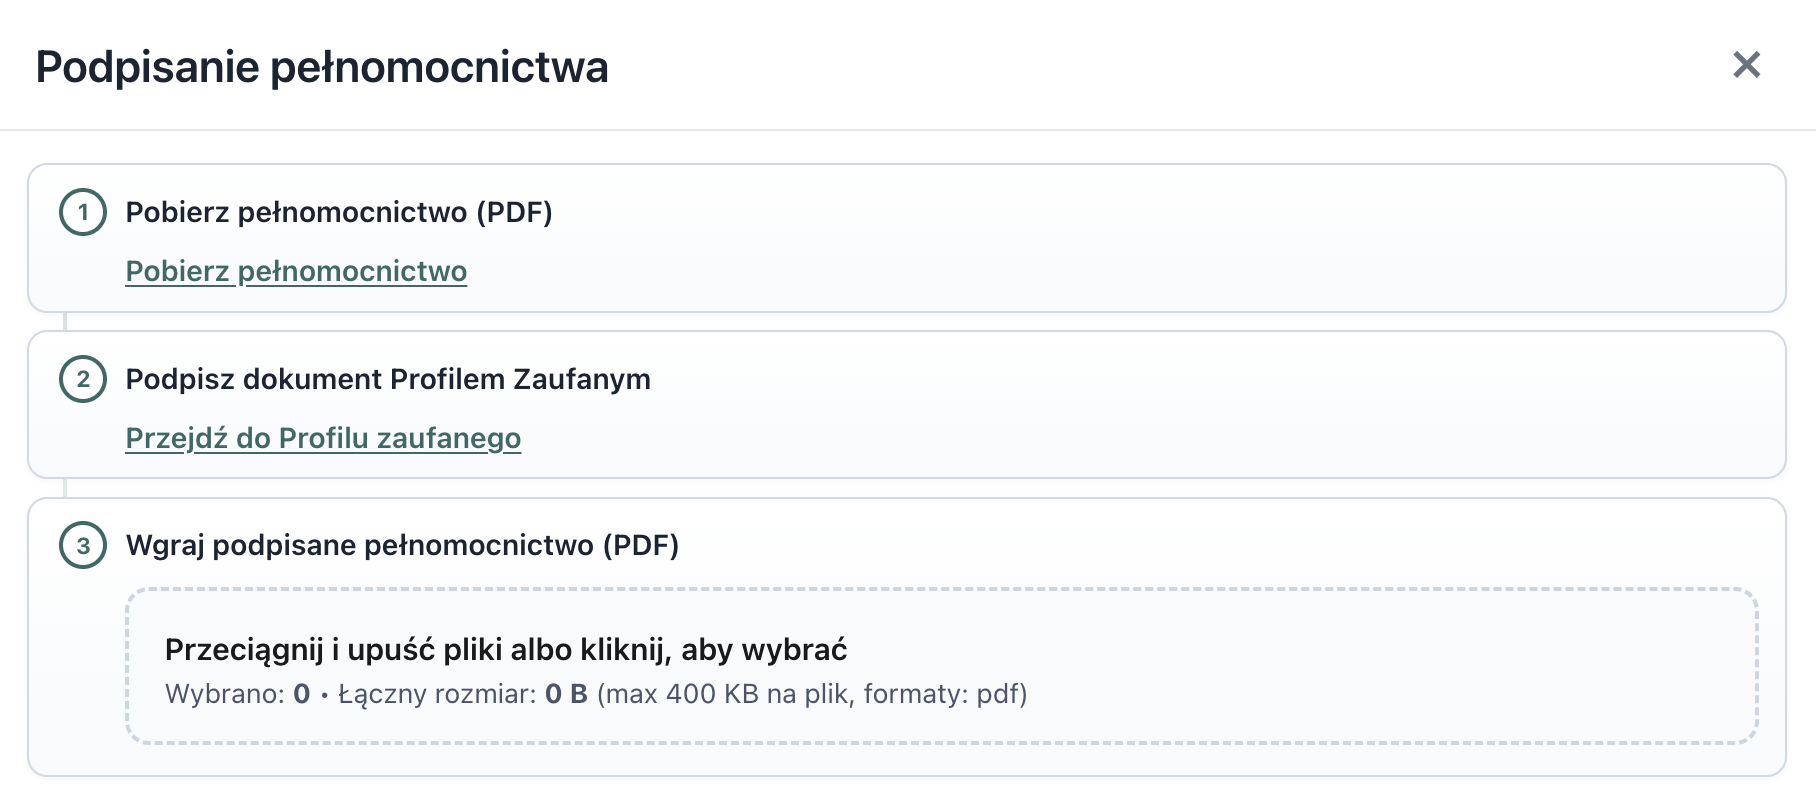Select the 'Podpisz dokument Profilem Zaufanym' step heading
1816x800 pixels.
pyautogui.click(x=387, y=379)
